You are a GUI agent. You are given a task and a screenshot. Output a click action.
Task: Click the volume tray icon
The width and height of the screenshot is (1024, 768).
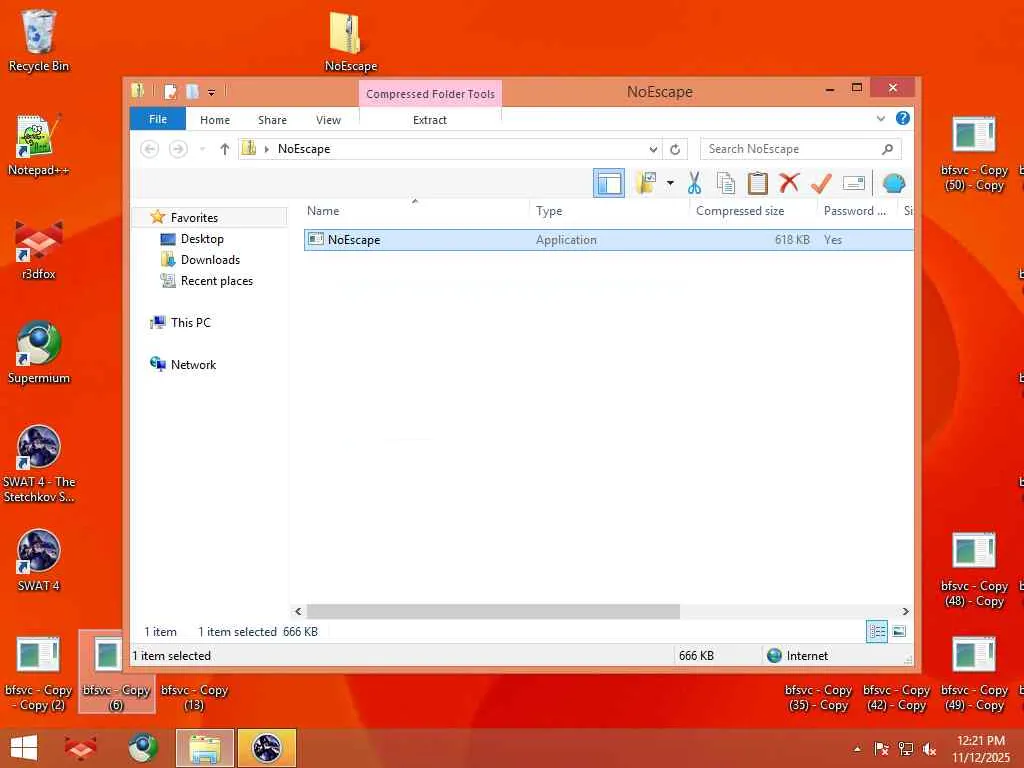click(x=929, y=749)
